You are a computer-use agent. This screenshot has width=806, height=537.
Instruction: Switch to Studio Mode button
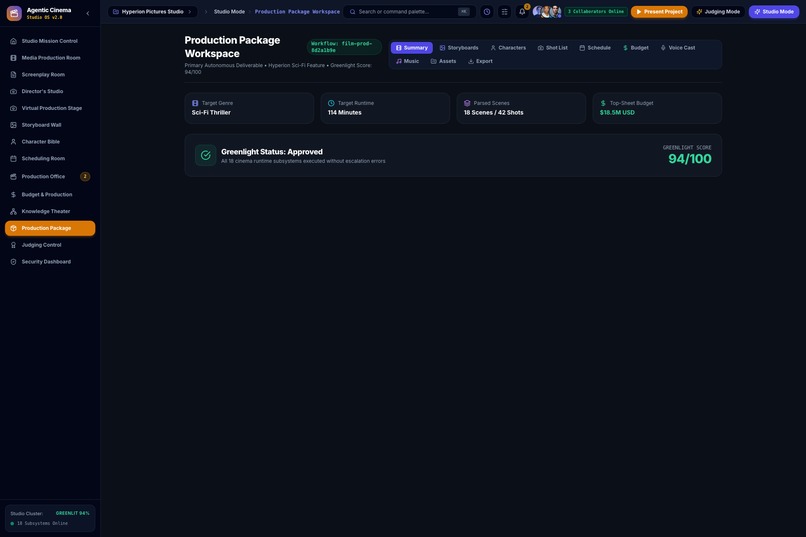774,12
